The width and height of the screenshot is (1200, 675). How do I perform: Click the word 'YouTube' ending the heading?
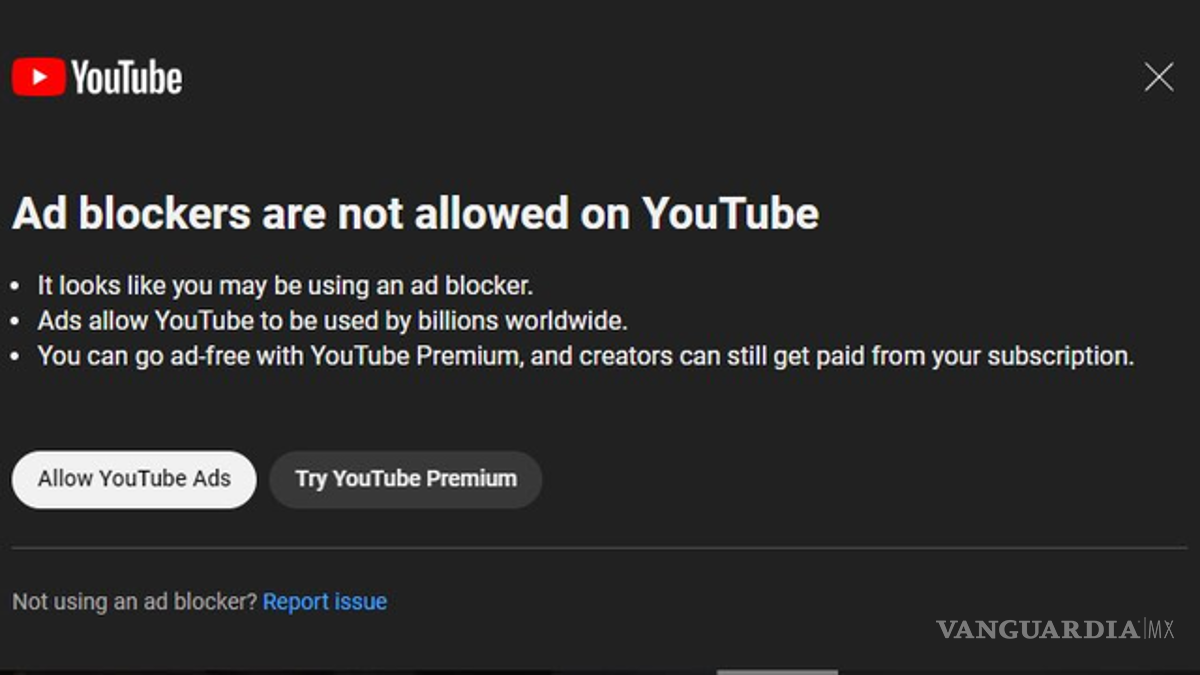click(730, 214)
